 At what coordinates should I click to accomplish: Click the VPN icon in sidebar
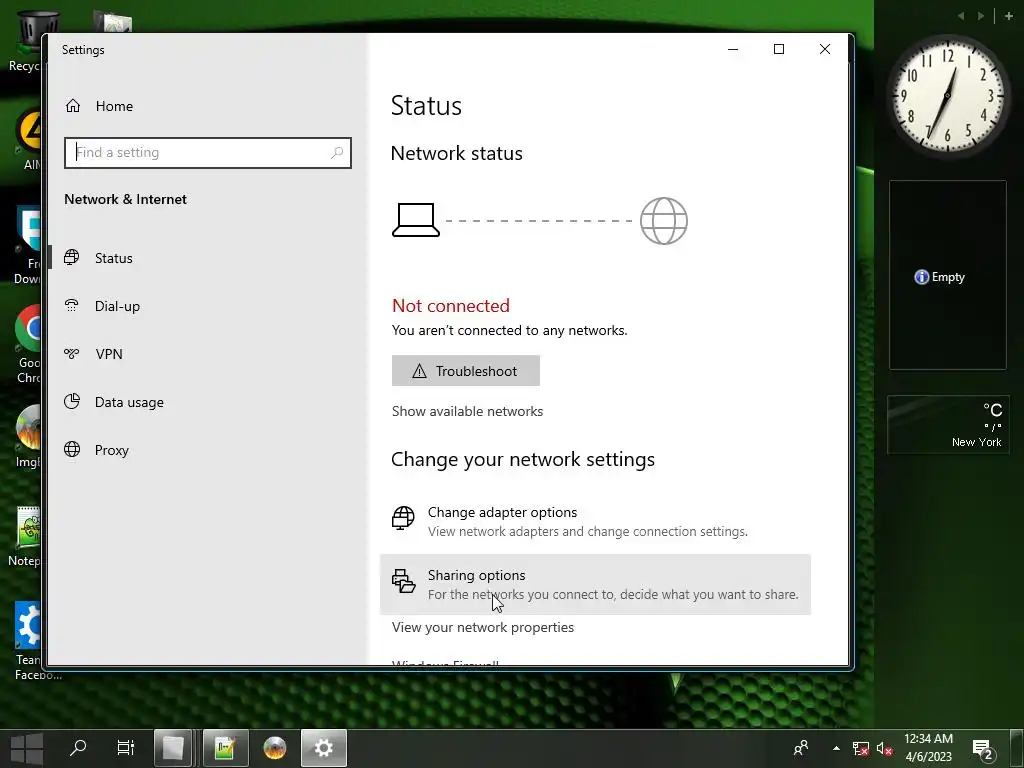click(72, 353)
